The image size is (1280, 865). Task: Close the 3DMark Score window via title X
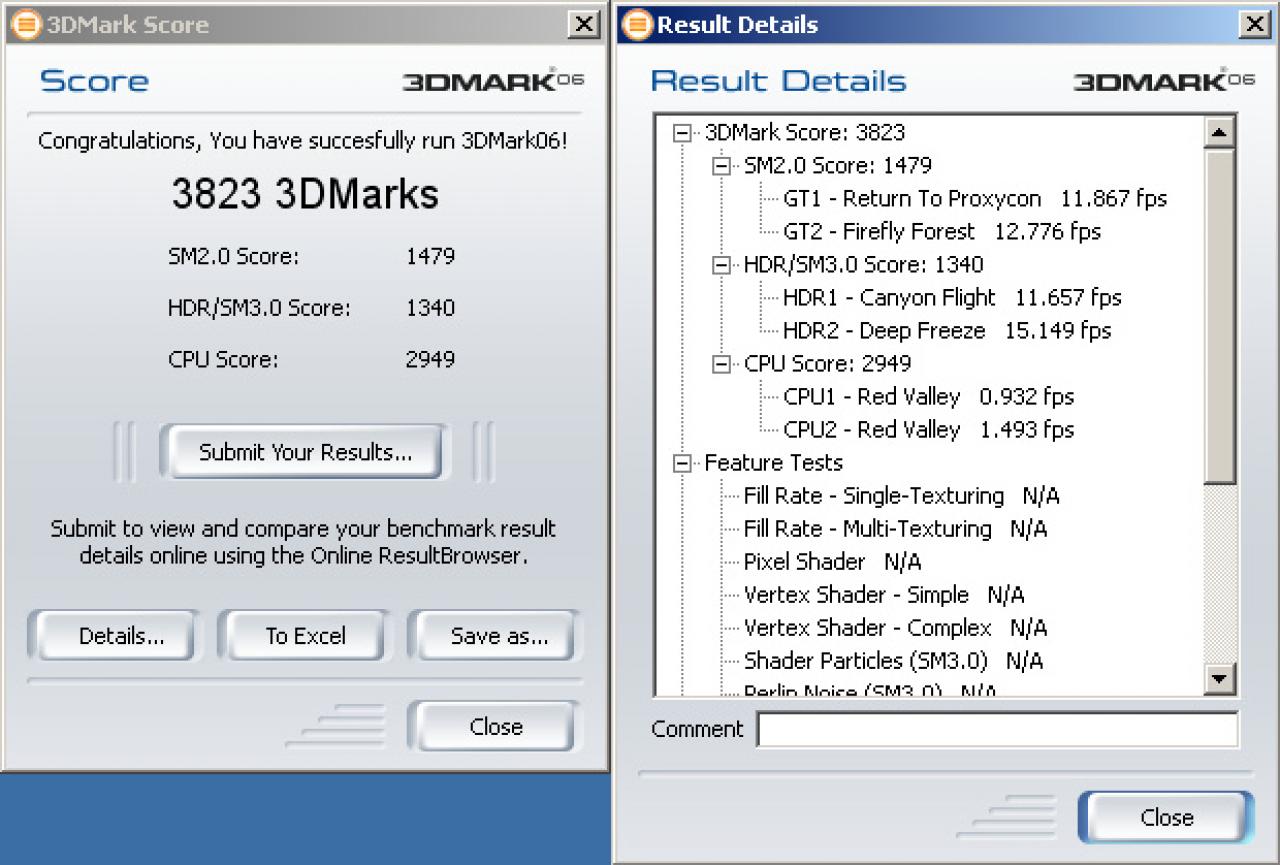pyautogui.click(x=584, y=25)
